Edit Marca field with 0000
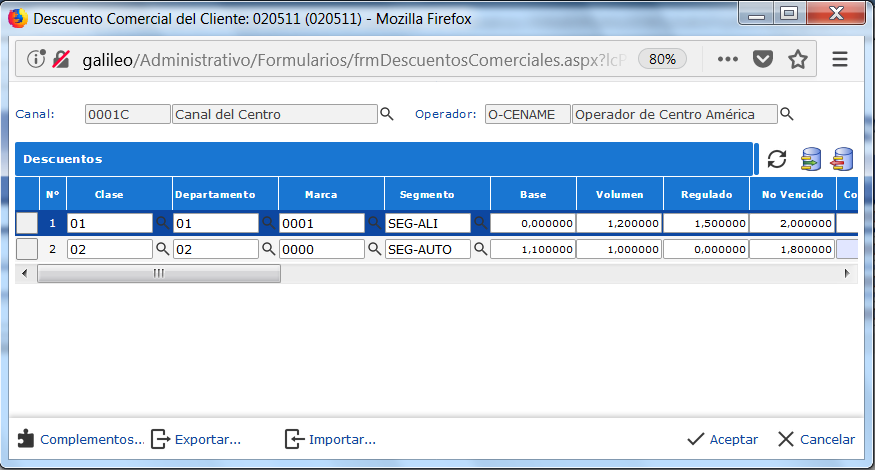 (322, 249)
